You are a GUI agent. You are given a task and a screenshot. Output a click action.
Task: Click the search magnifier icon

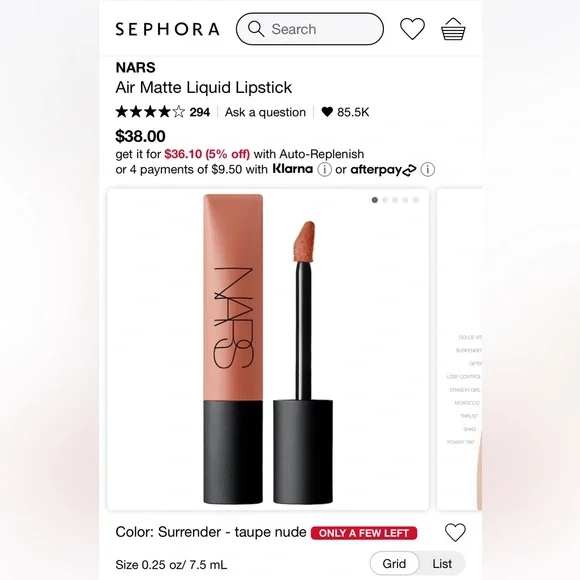point(256,29)
